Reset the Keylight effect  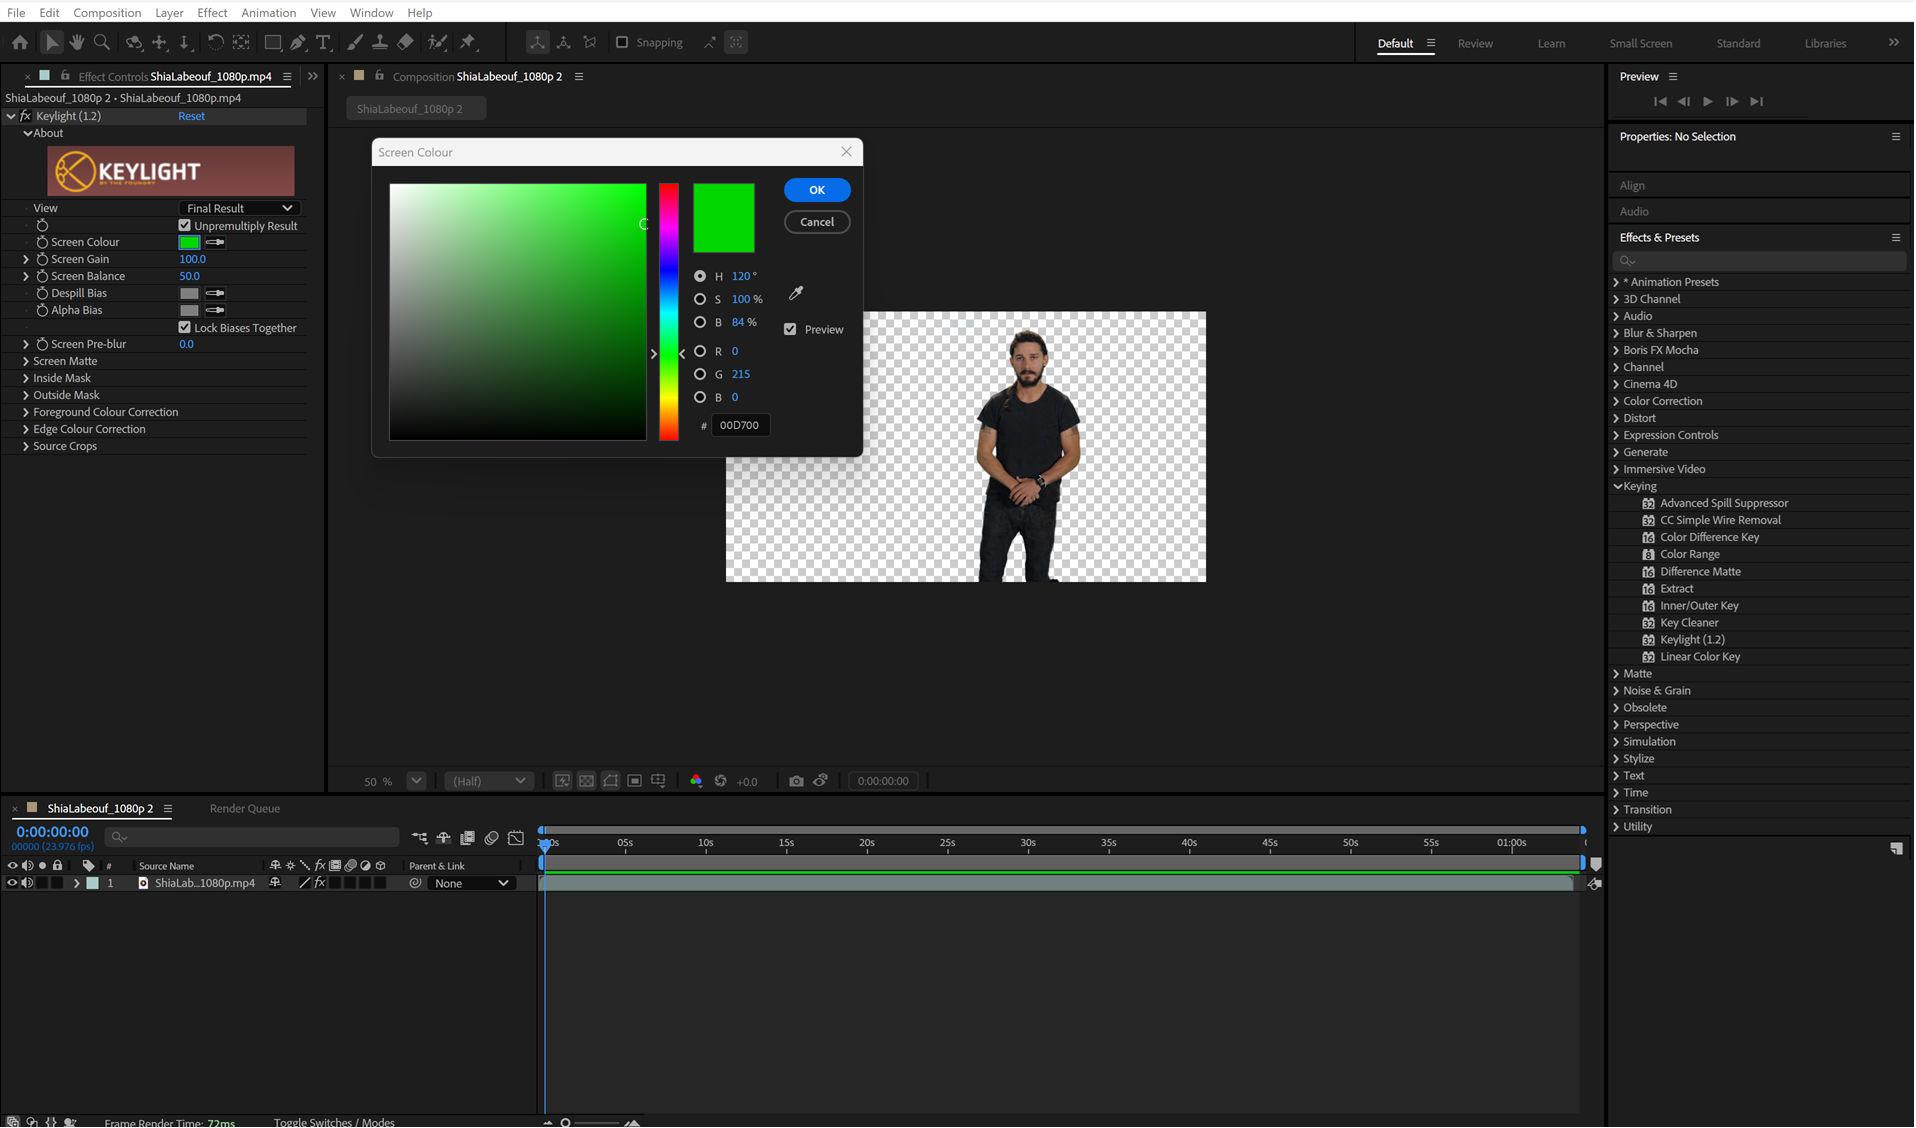click(x=191, y=115)
